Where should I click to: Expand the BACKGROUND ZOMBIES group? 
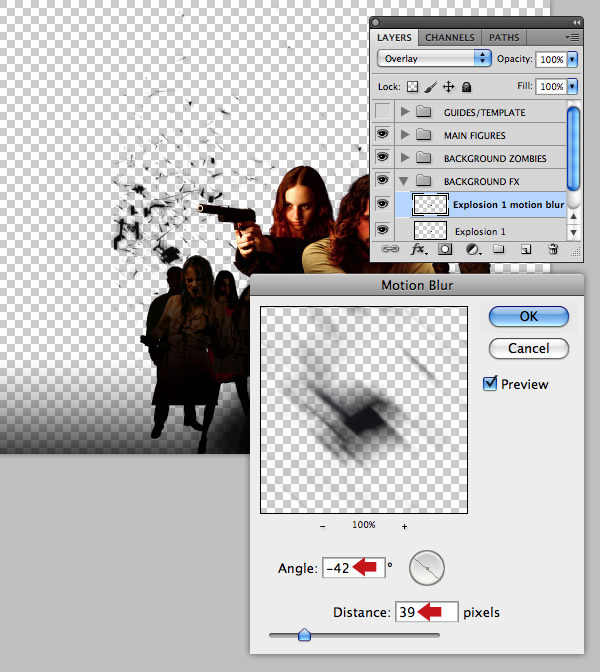(x=405, y=158)
